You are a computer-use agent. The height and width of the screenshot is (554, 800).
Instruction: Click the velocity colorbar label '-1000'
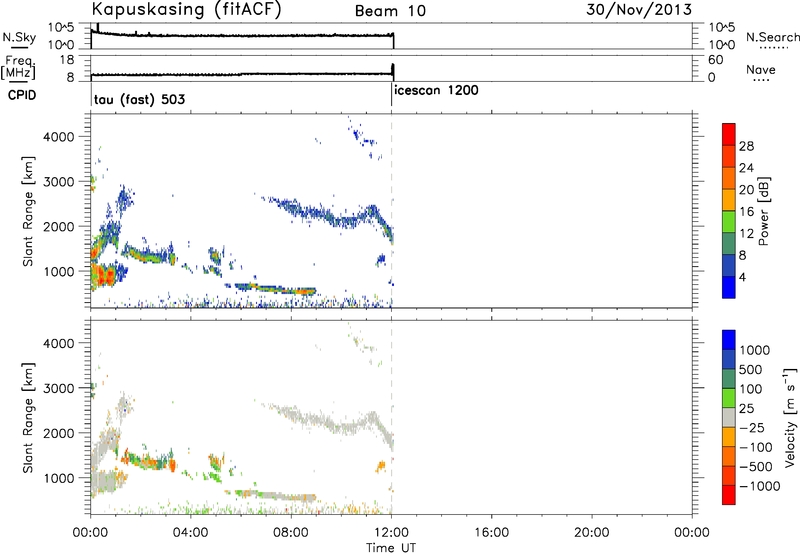759,486
